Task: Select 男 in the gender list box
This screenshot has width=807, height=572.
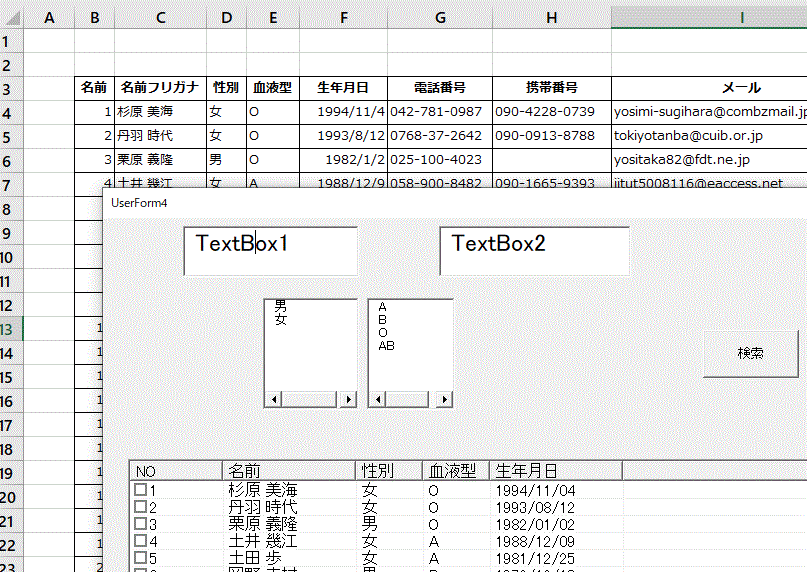Action: (281, 307)
